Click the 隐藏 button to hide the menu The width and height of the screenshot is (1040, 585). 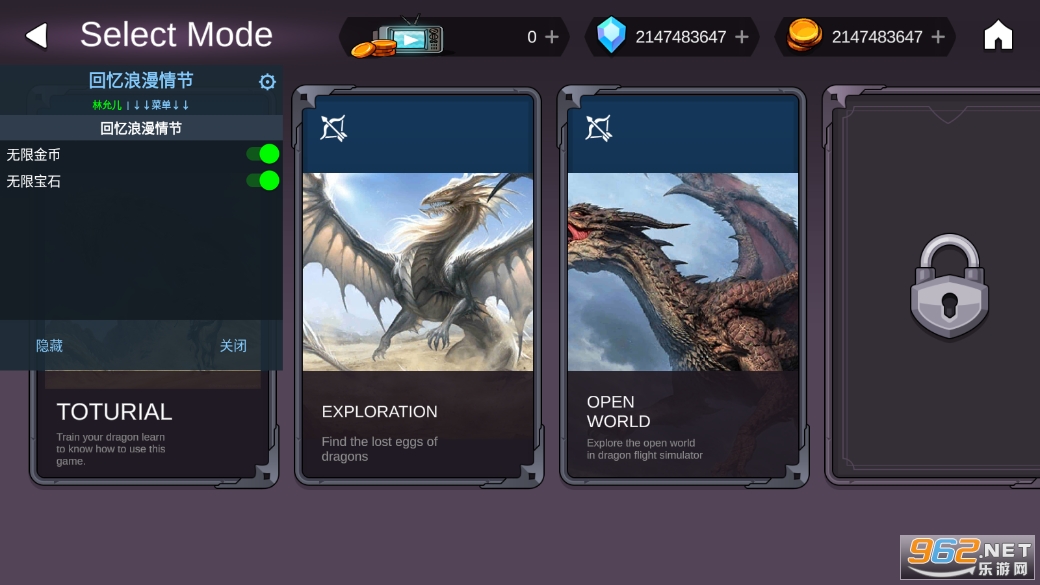pos(49,346)
